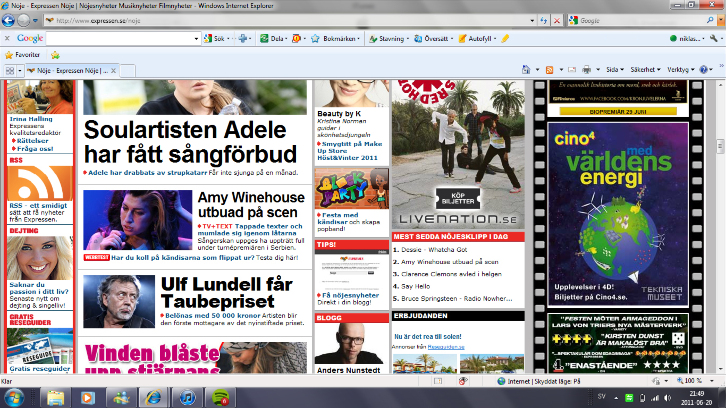Open the Clarence Clemons avled i helgen clip
Screen dimensions: 726x408
[x=451, y=274]
